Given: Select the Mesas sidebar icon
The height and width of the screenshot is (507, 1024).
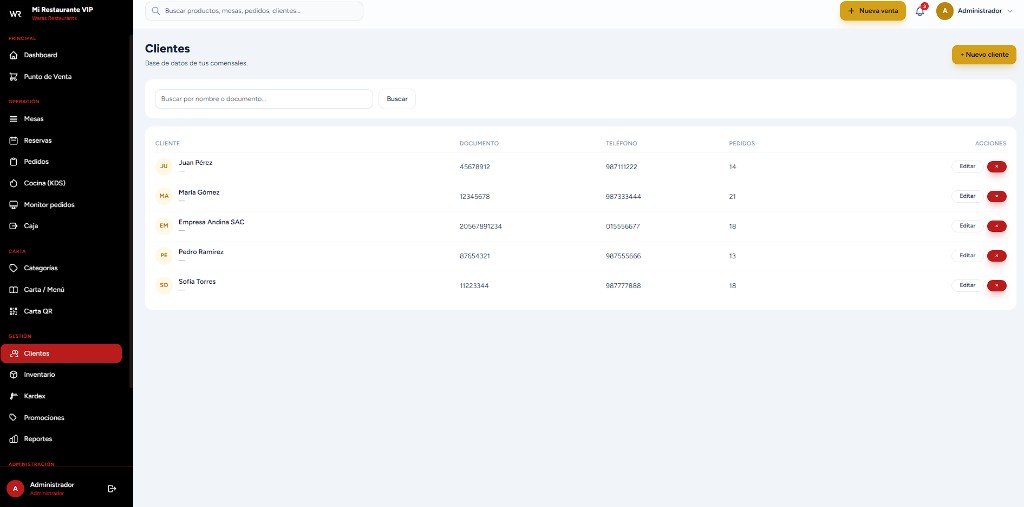Looking at the screenshot, I should [13, 119].
